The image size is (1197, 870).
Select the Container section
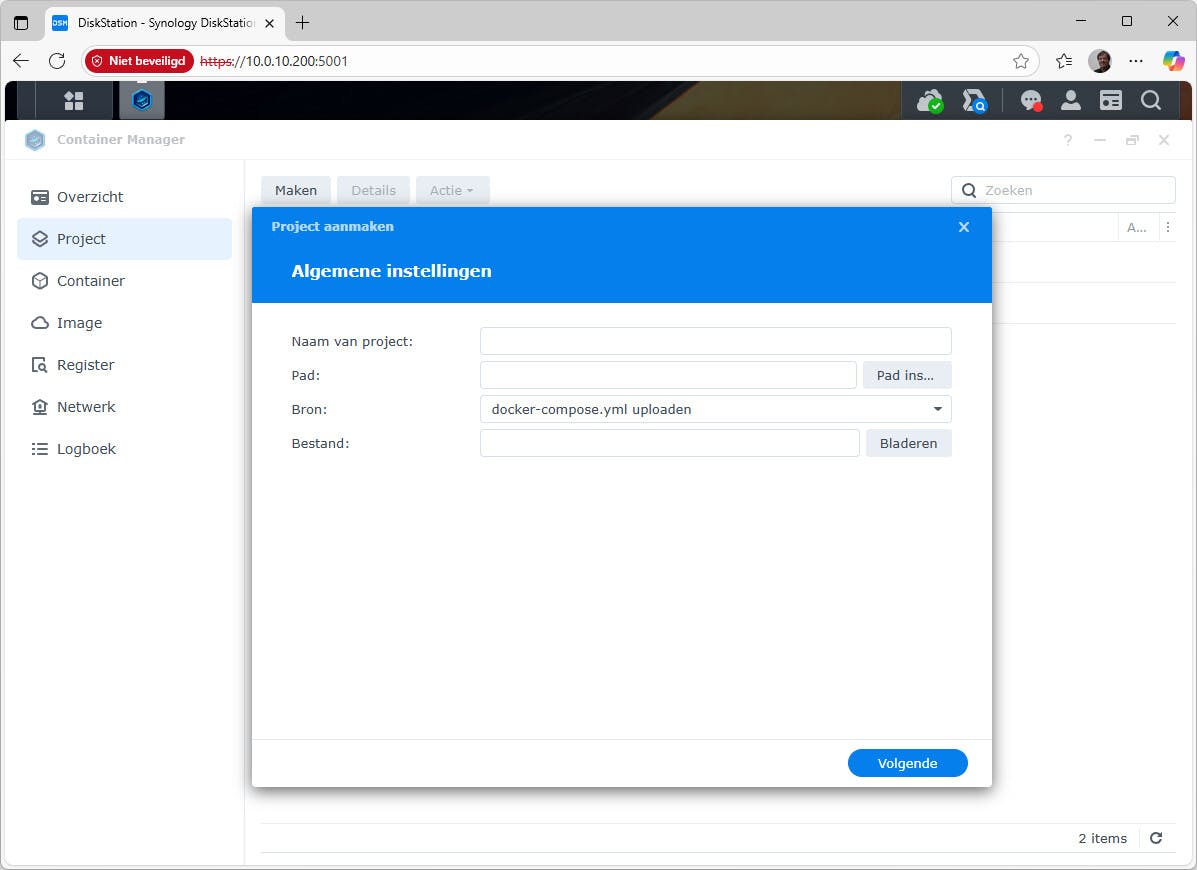pos(90,281)
